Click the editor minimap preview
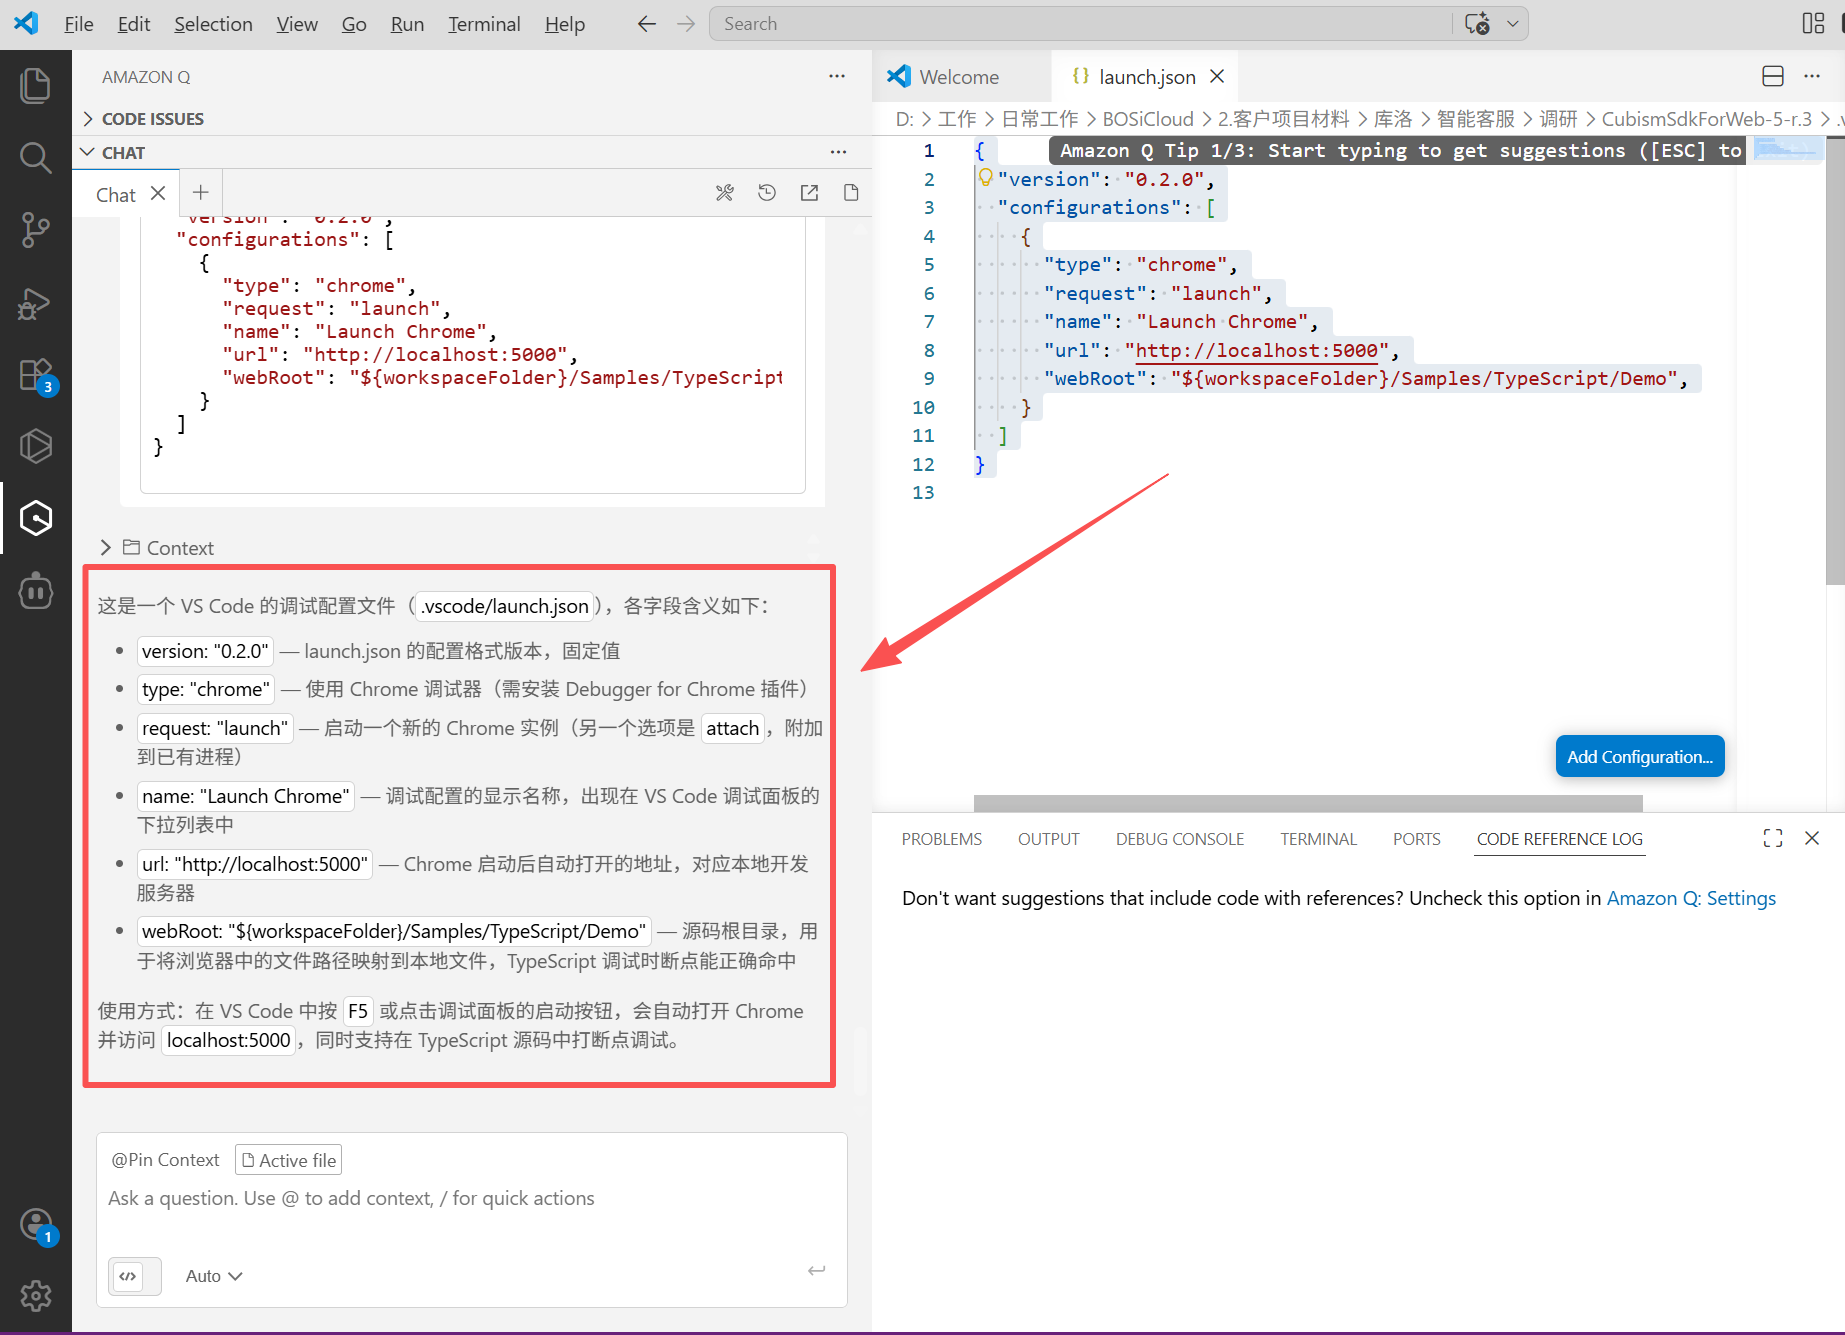Viewport: 1845px width, 1335px height. click(x=1790, y=150)
